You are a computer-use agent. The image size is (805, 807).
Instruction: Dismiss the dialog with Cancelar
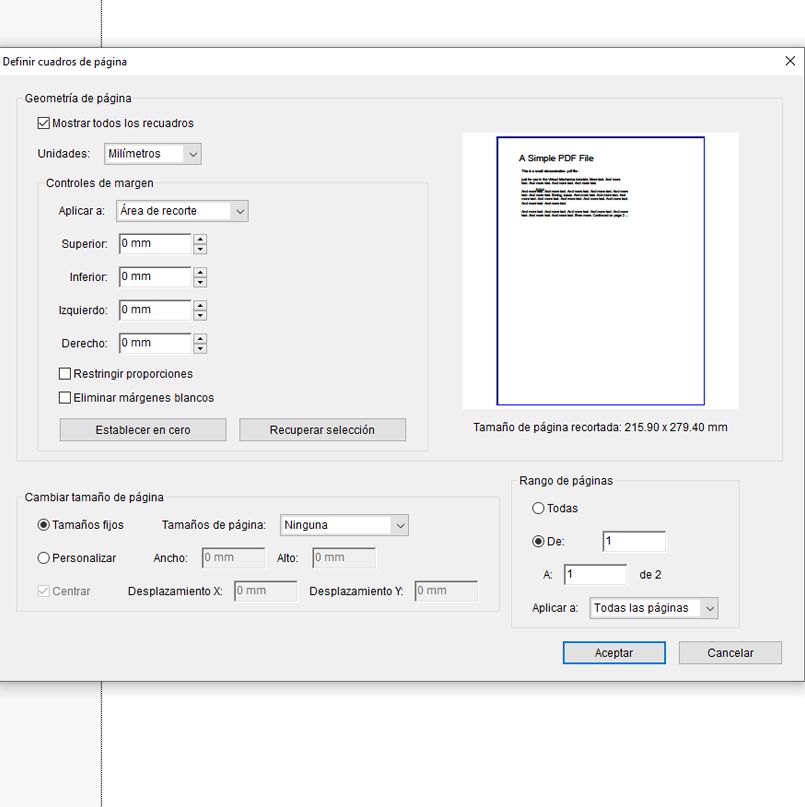coord(730,652)
